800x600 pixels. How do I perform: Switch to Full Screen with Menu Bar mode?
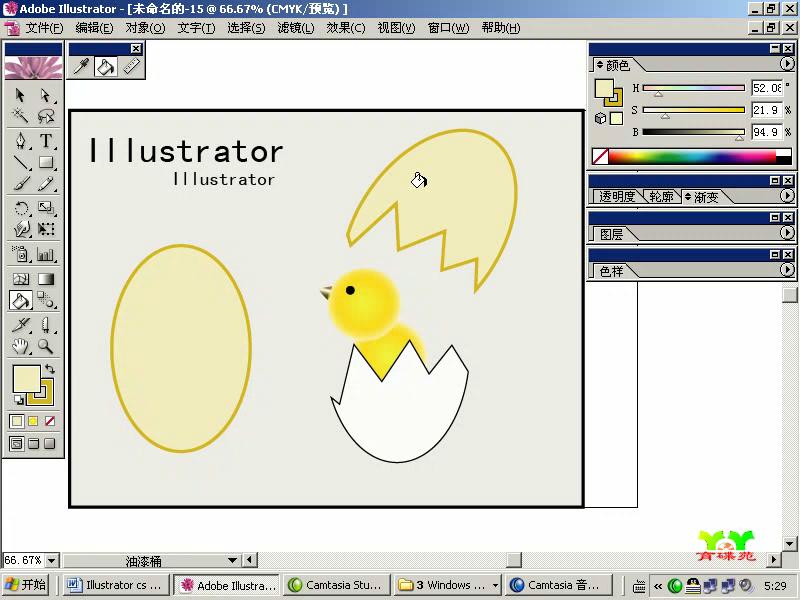pos(33,443)
